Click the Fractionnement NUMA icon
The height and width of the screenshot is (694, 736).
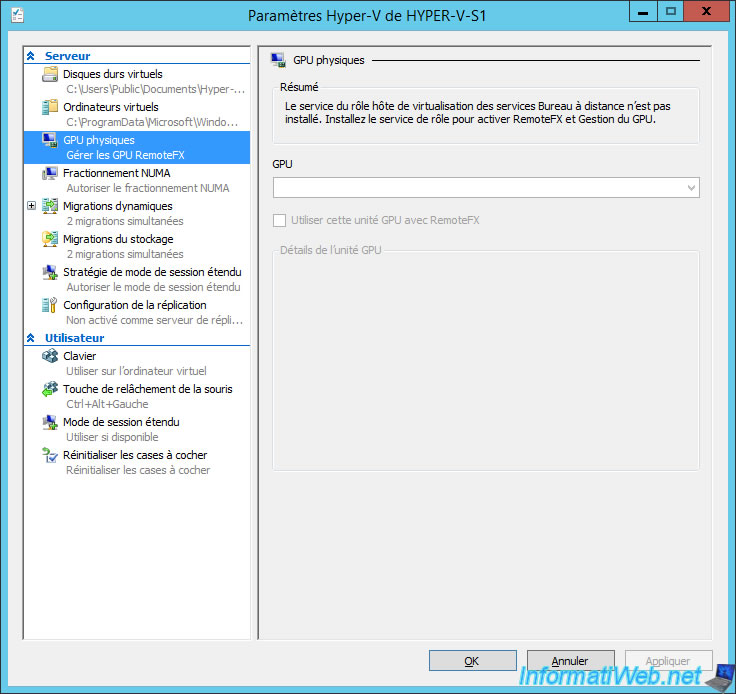(x=50, y=173)
